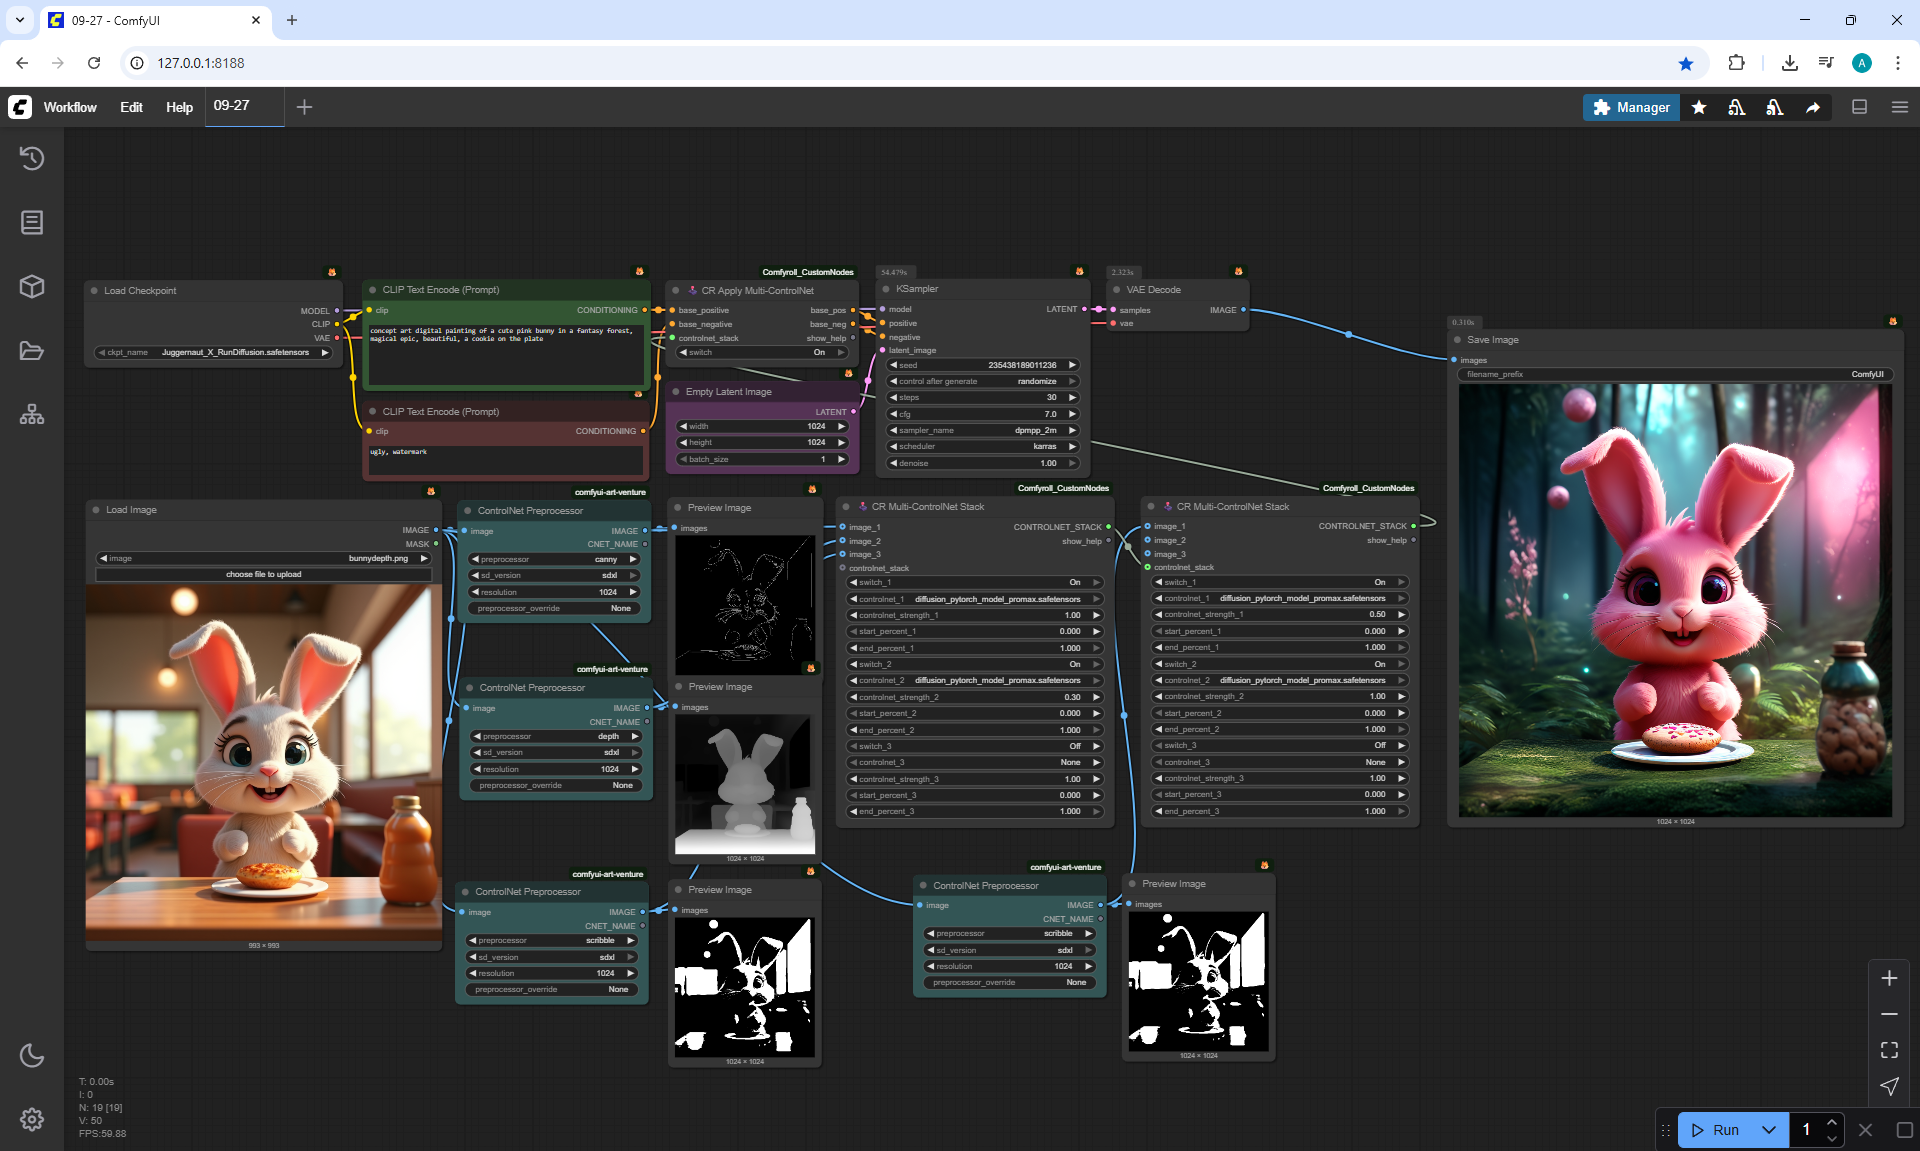Open the model library tree icon
This screenshot has height=1151, width=1920.
[x=32, y=414]
